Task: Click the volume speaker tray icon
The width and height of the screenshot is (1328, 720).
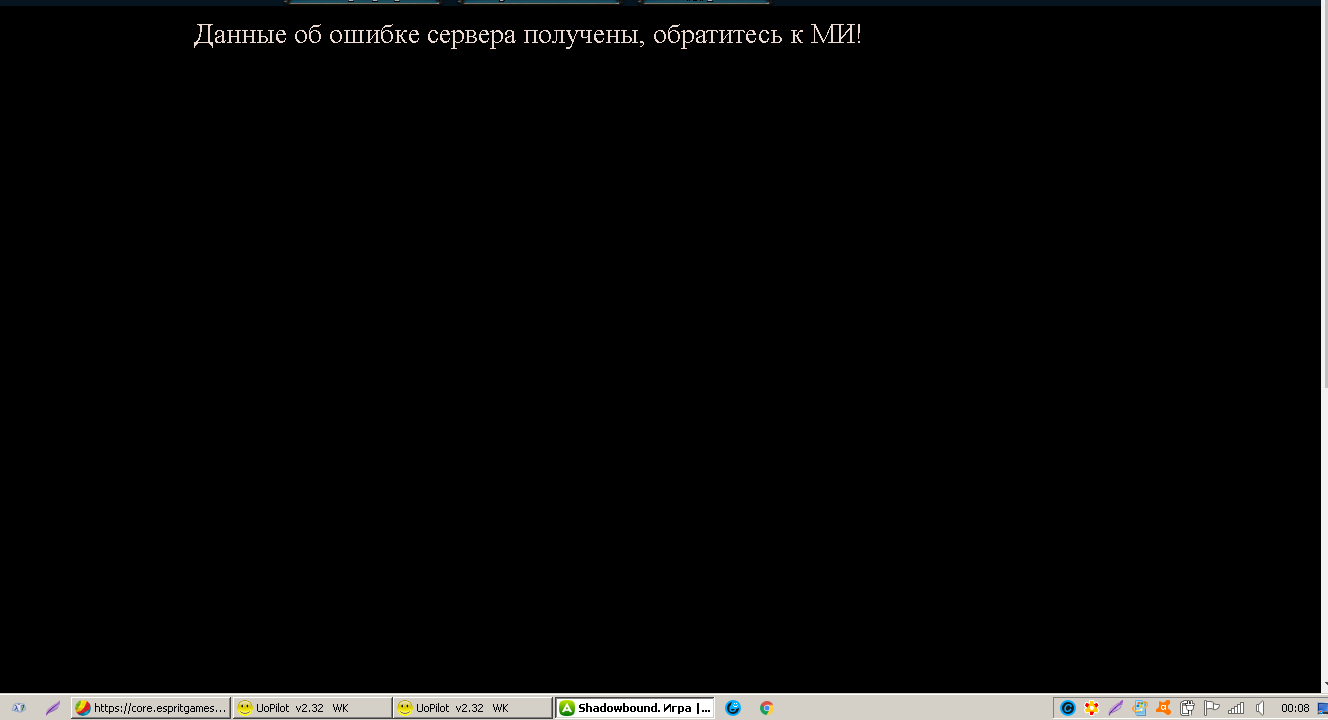Action: pos(1260,708)
